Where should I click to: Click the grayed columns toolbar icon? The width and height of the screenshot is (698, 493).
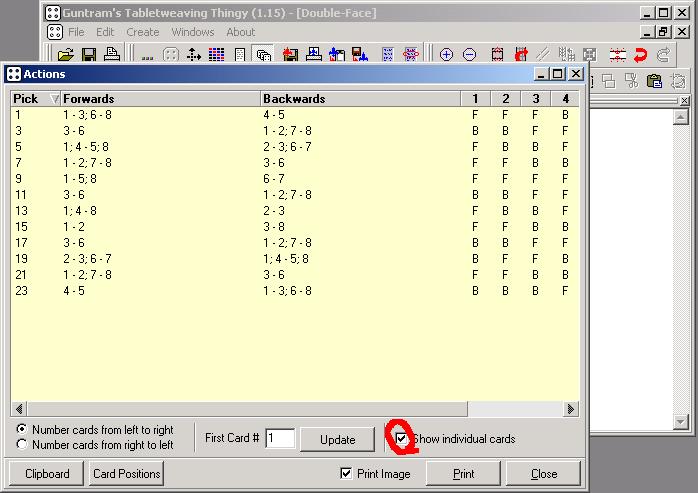[566, 55]
